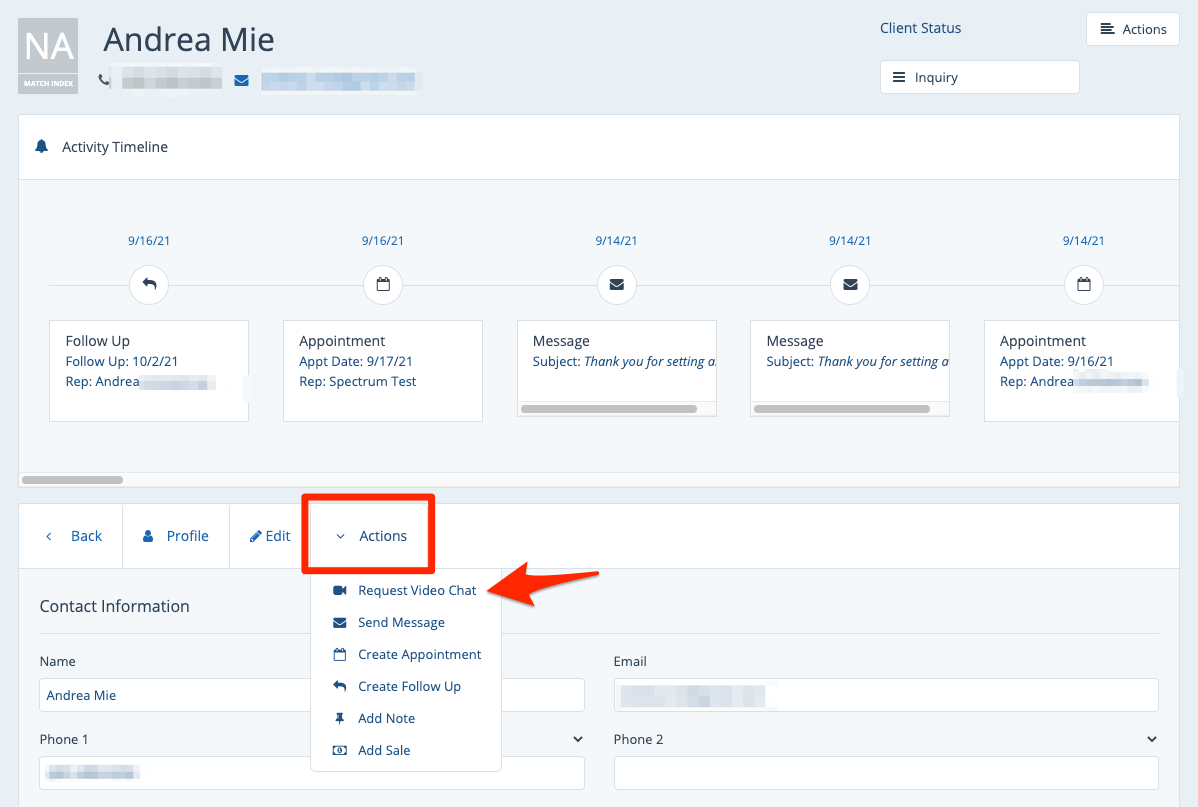Select Send Message from Actions menu

pos(401,623)
